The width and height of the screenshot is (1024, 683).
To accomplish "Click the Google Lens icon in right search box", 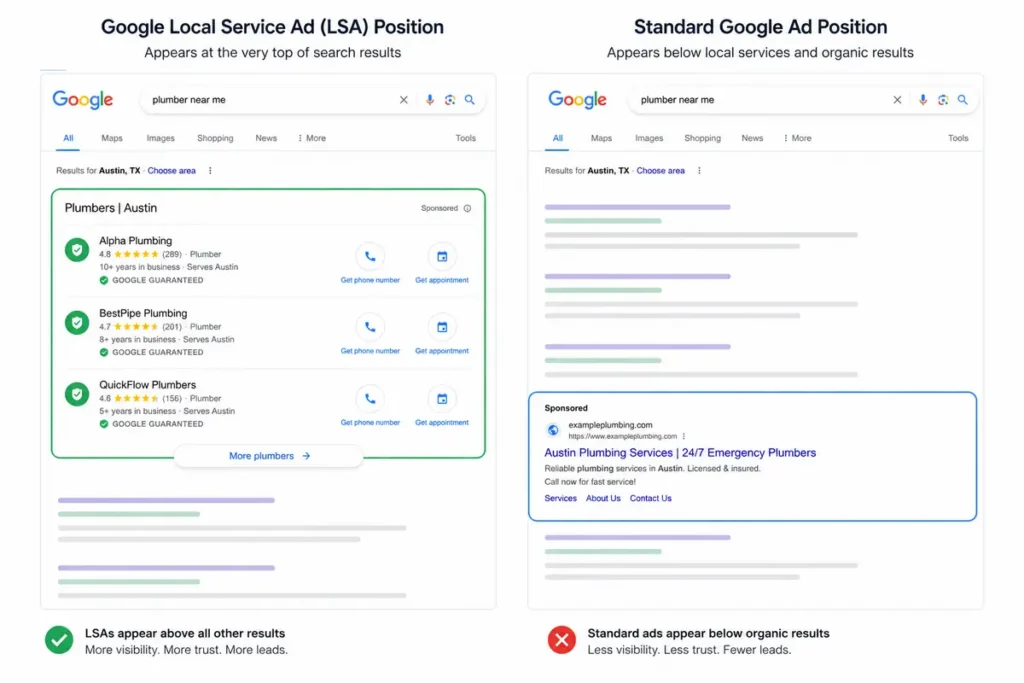I will coord(943,100).
